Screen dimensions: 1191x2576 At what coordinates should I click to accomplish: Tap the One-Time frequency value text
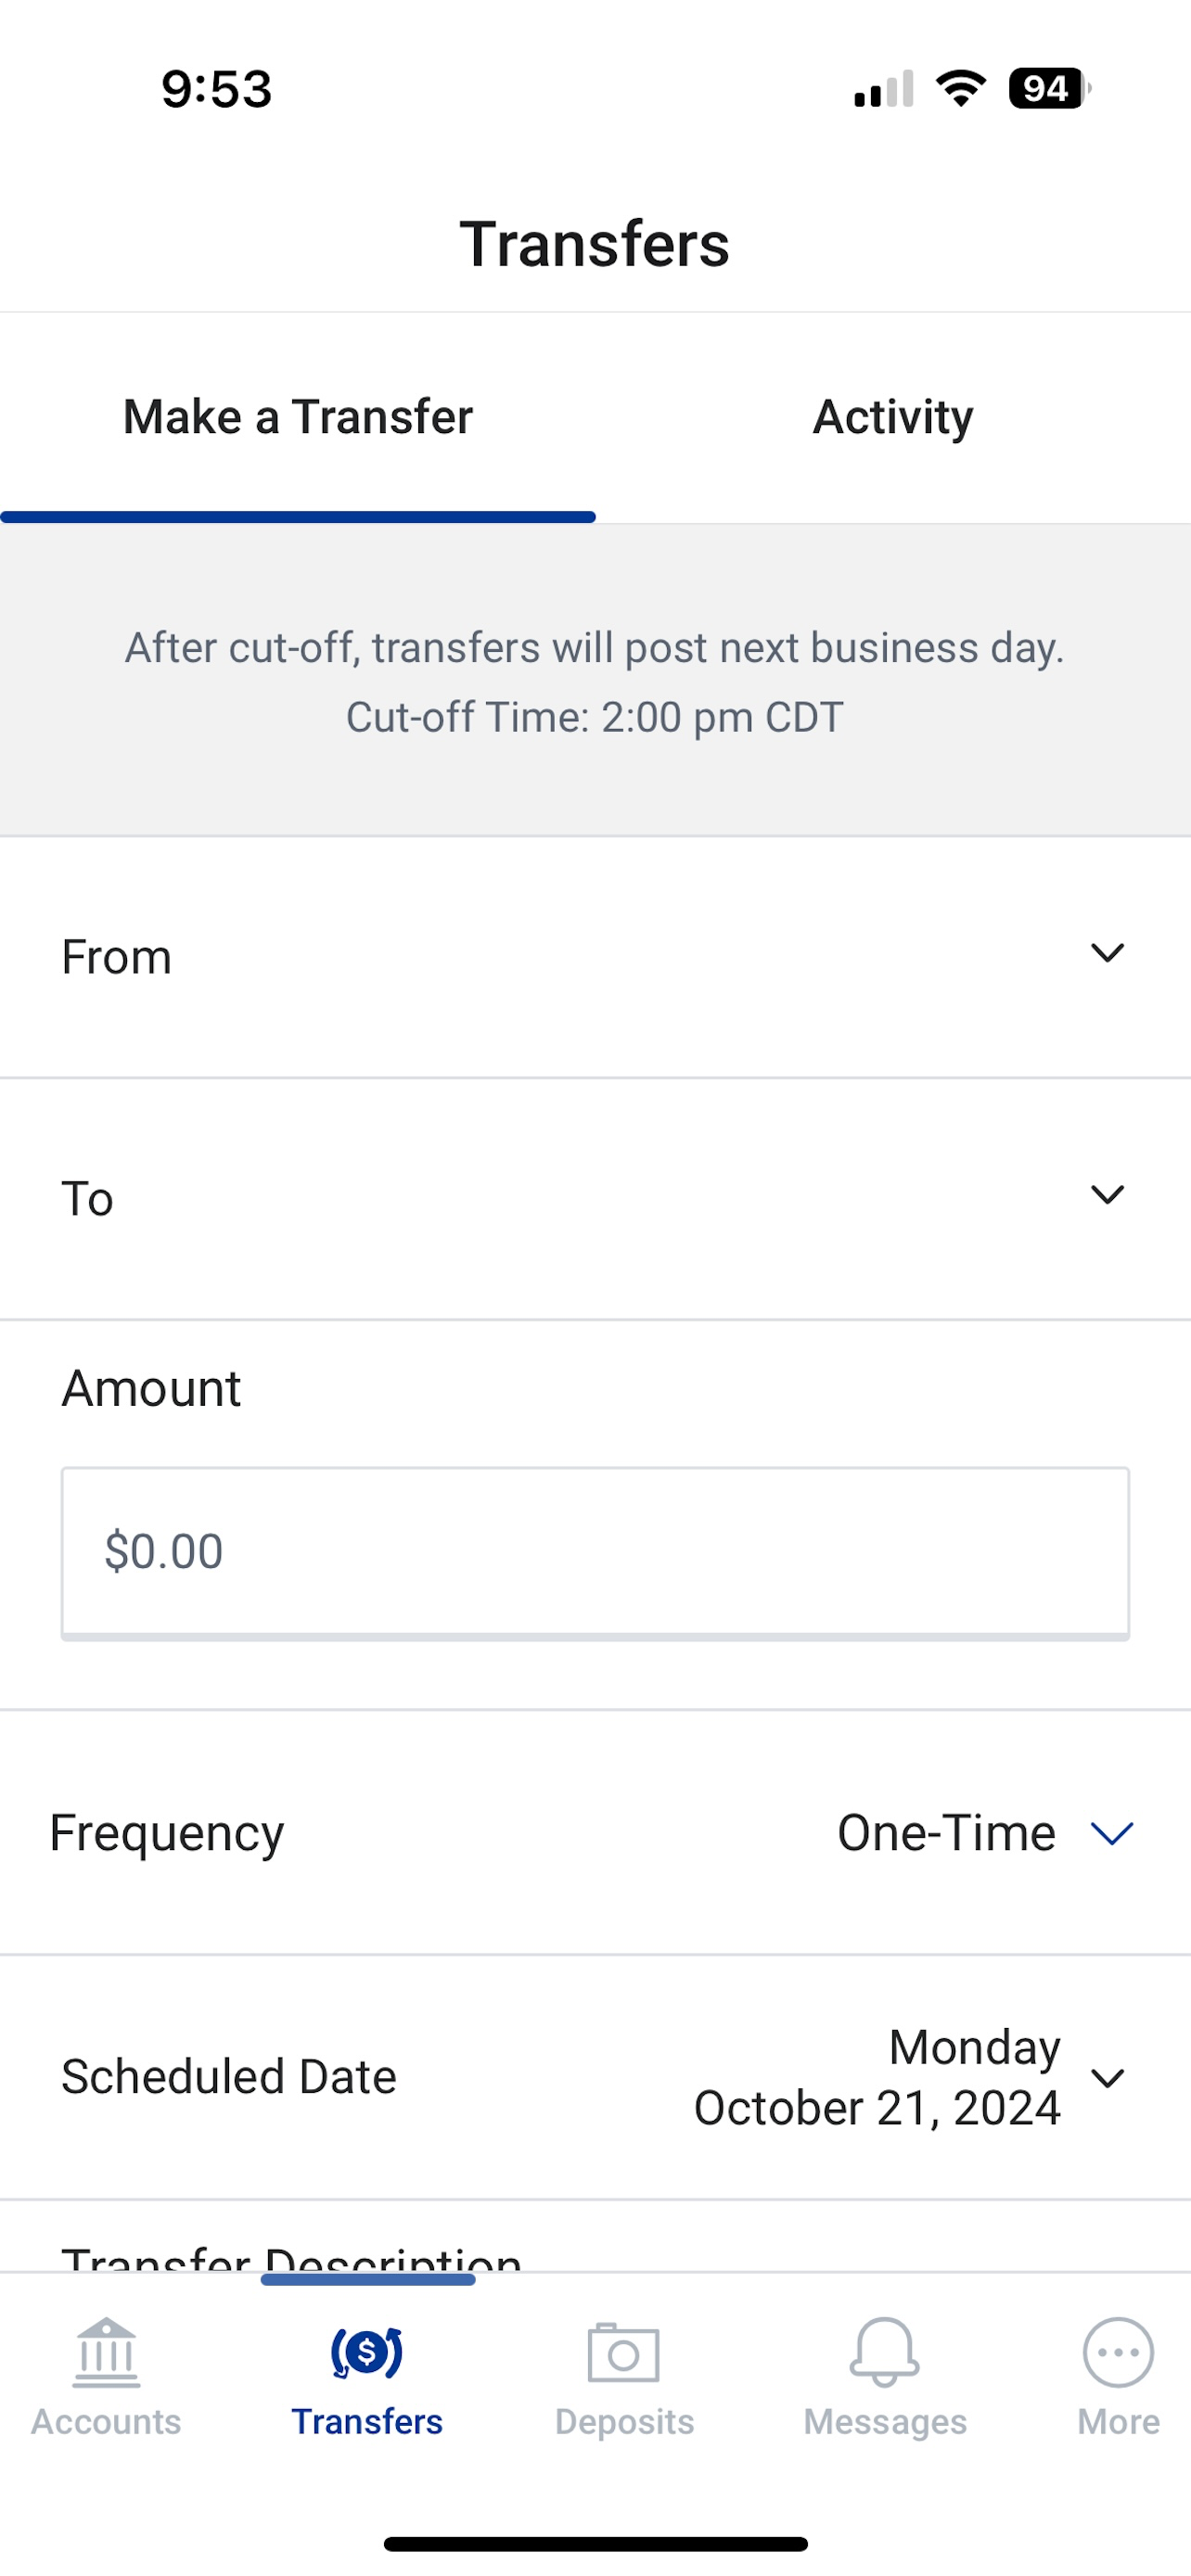pyautogui.click(x=946, y=1833)
